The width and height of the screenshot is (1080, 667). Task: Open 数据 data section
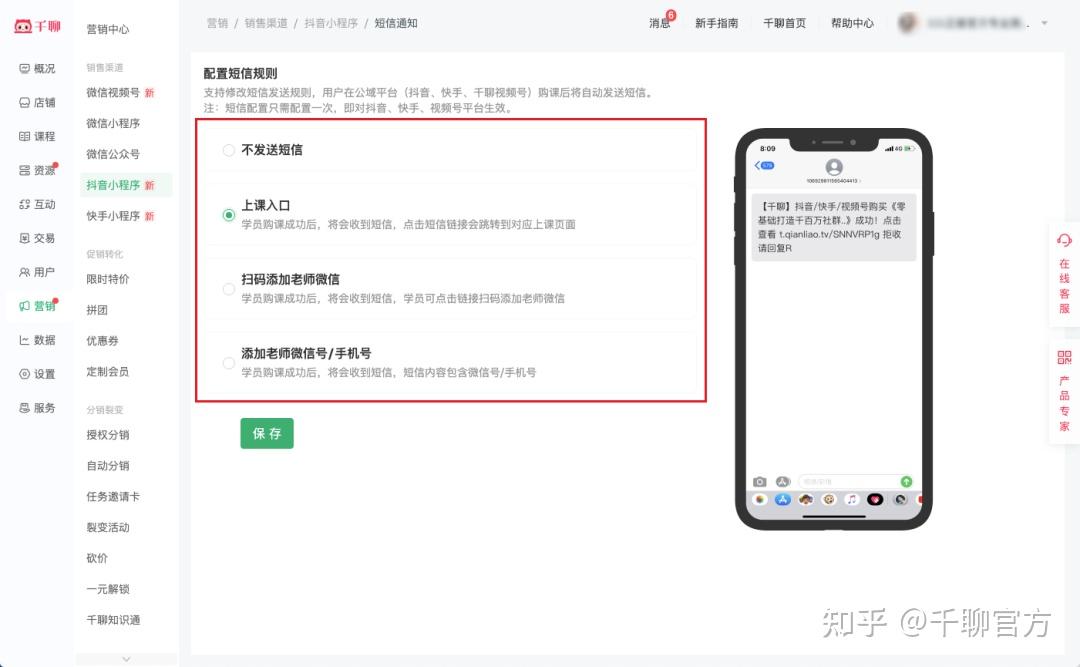point(37,340)
